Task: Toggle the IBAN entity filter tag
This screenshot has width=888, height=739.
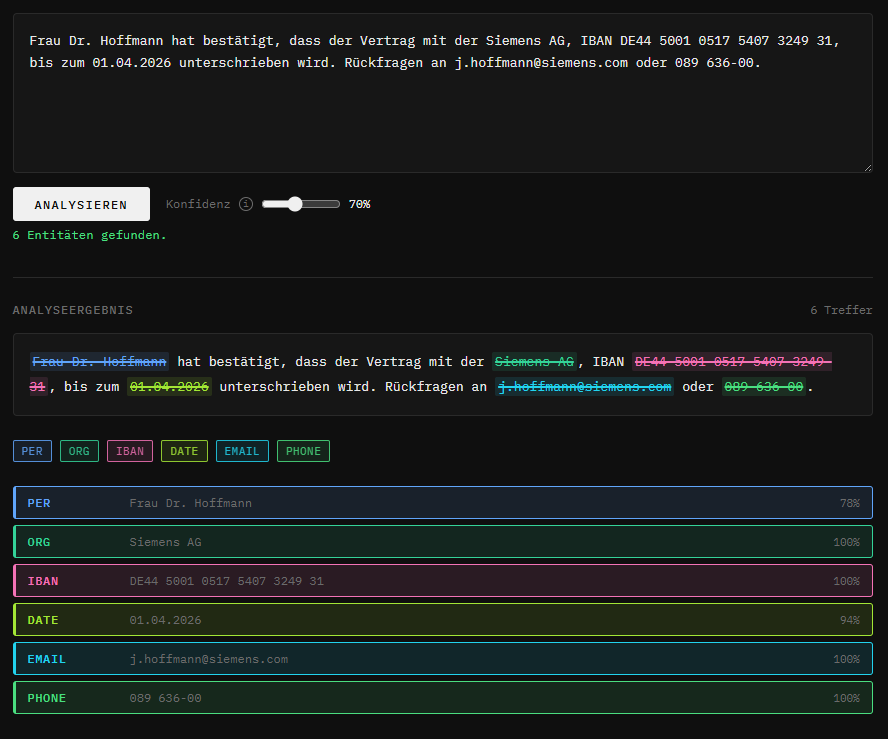Action: click(x=130, y=451)
